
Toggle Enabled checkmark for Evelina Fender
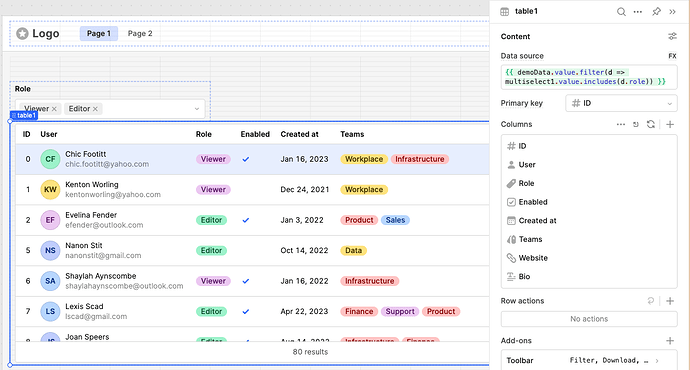point(246,220)
